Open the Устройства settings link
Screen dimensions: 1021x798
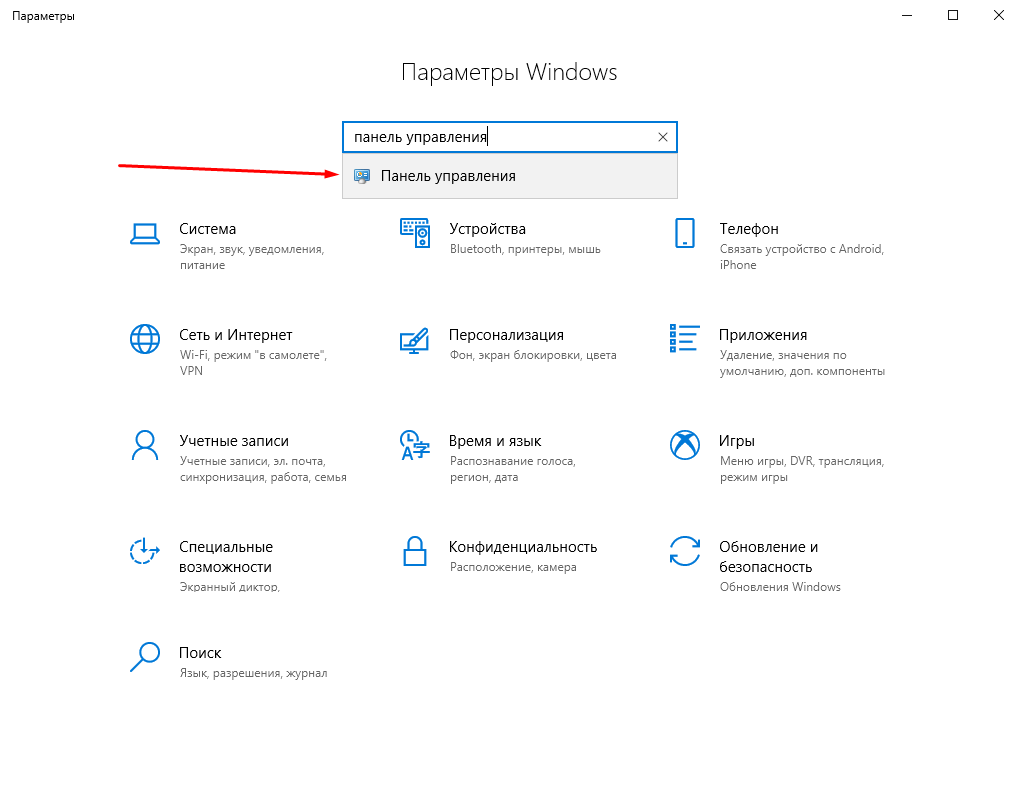pos(487,229)
